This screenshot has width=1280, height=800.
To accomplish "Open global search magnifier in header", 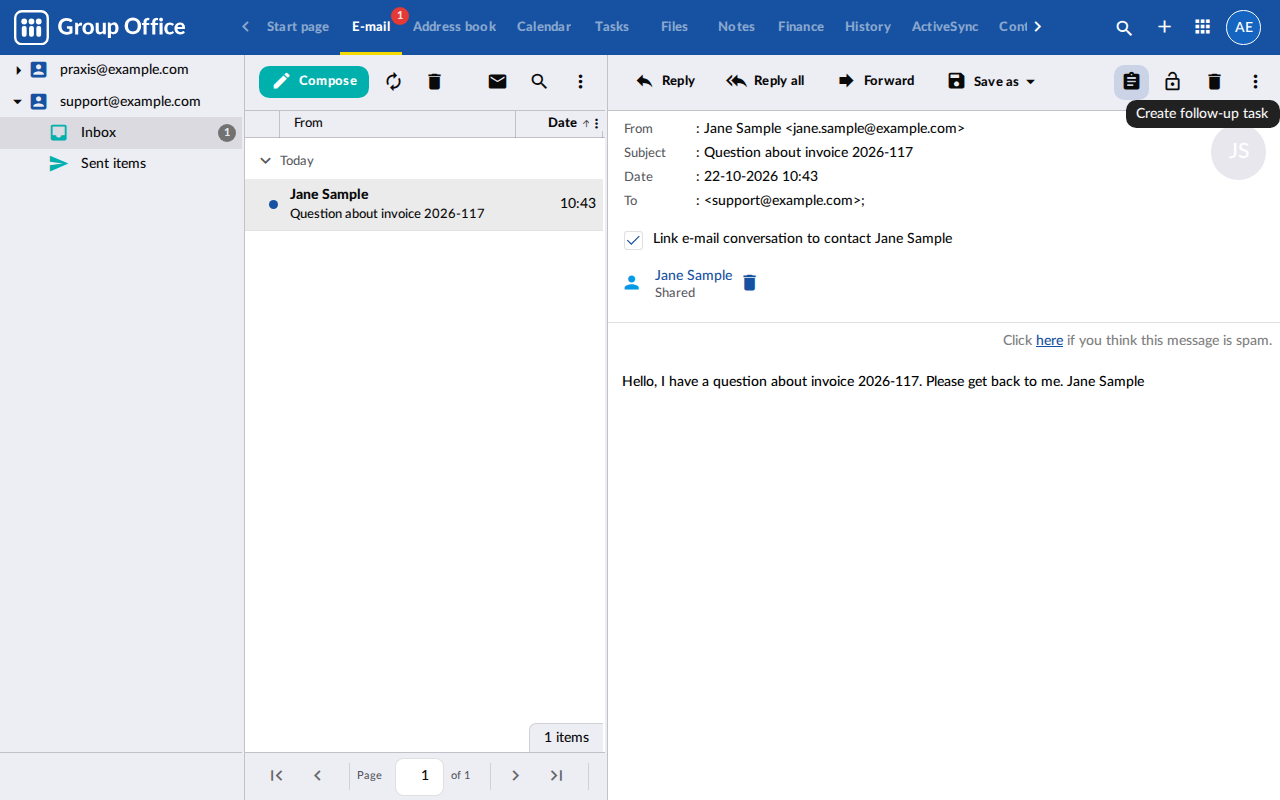I will (x=1124, y=27).
